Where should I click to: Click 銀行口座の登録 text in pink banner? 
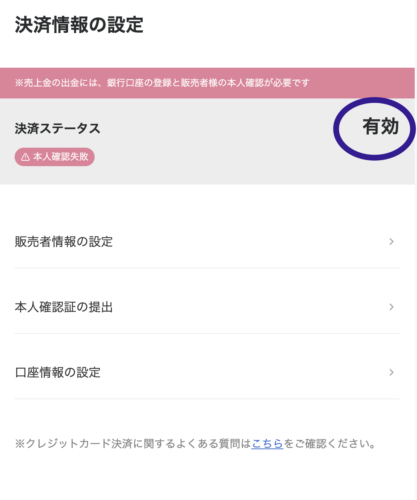click(139, 83)
